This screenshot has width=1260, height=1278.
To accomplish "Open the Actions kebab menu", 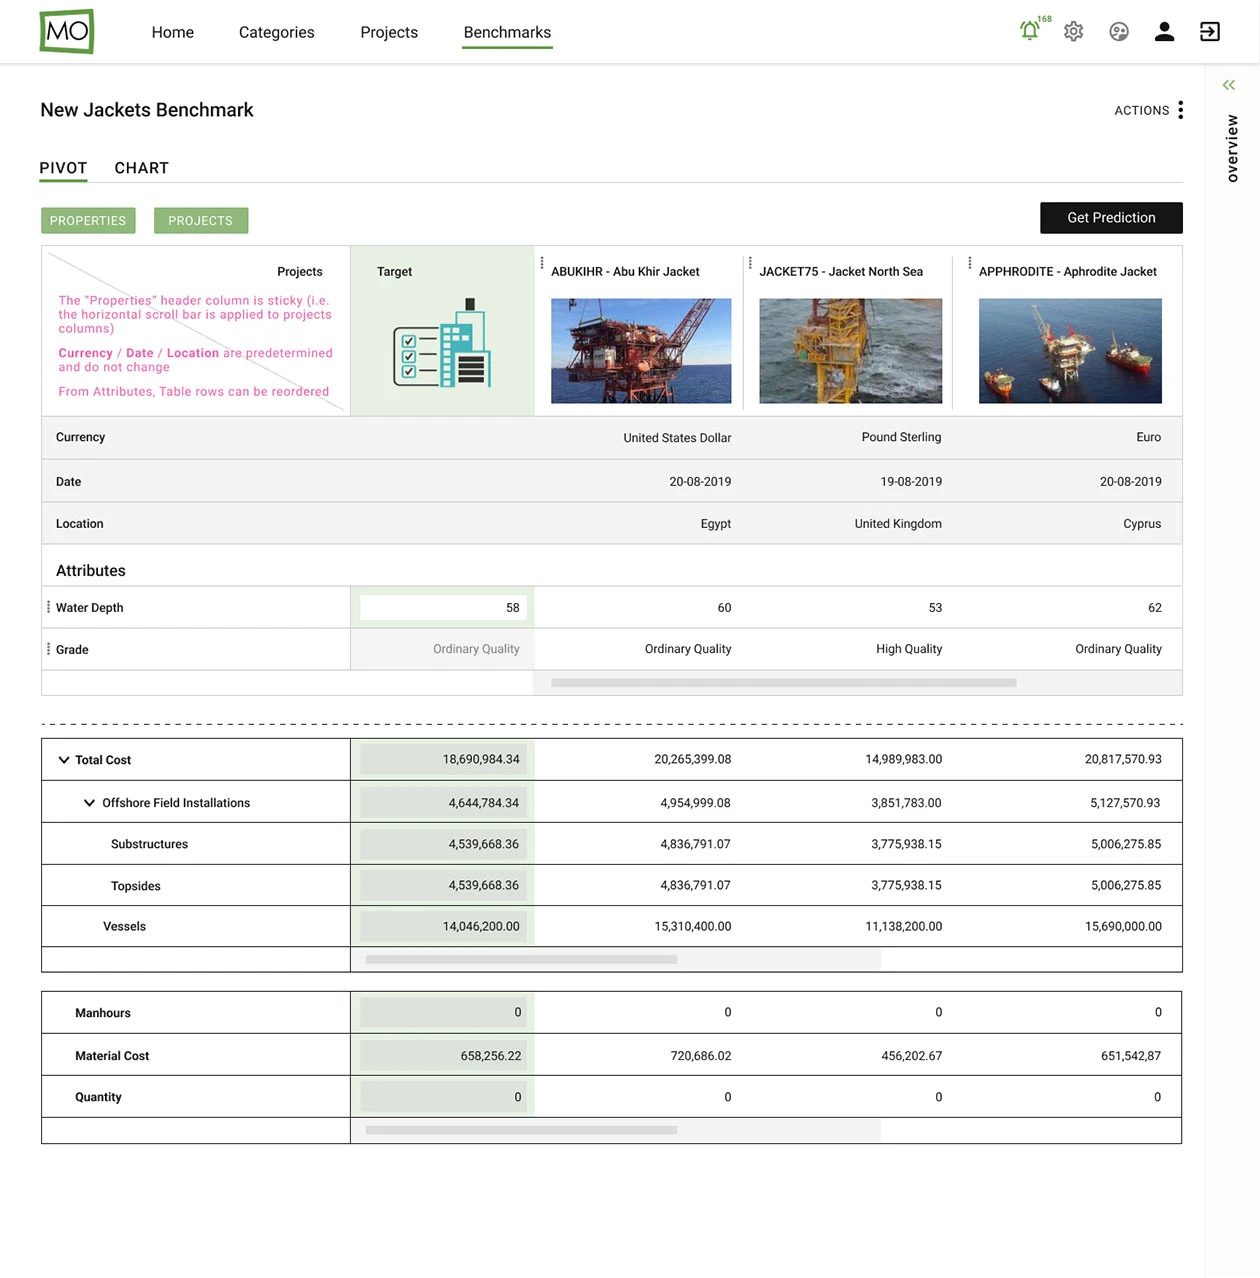I will tap(1181, 110).
